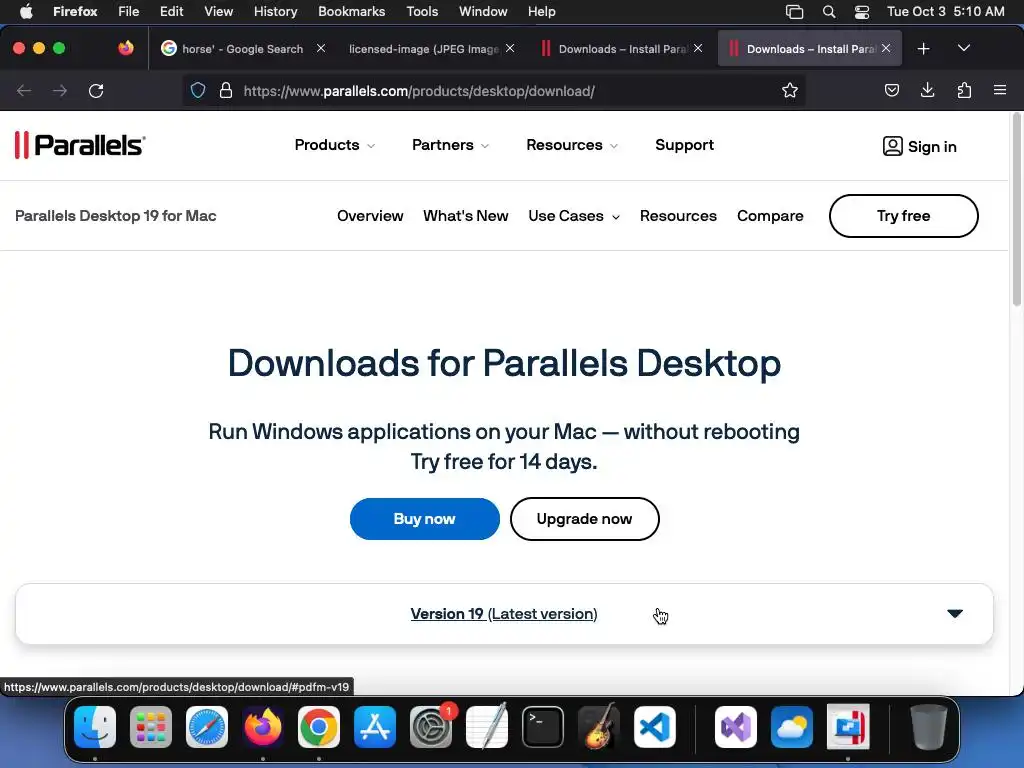Expand Version 19 accordion arrow
Viewport: 1024px width, 768px height.
pos(955,613)
